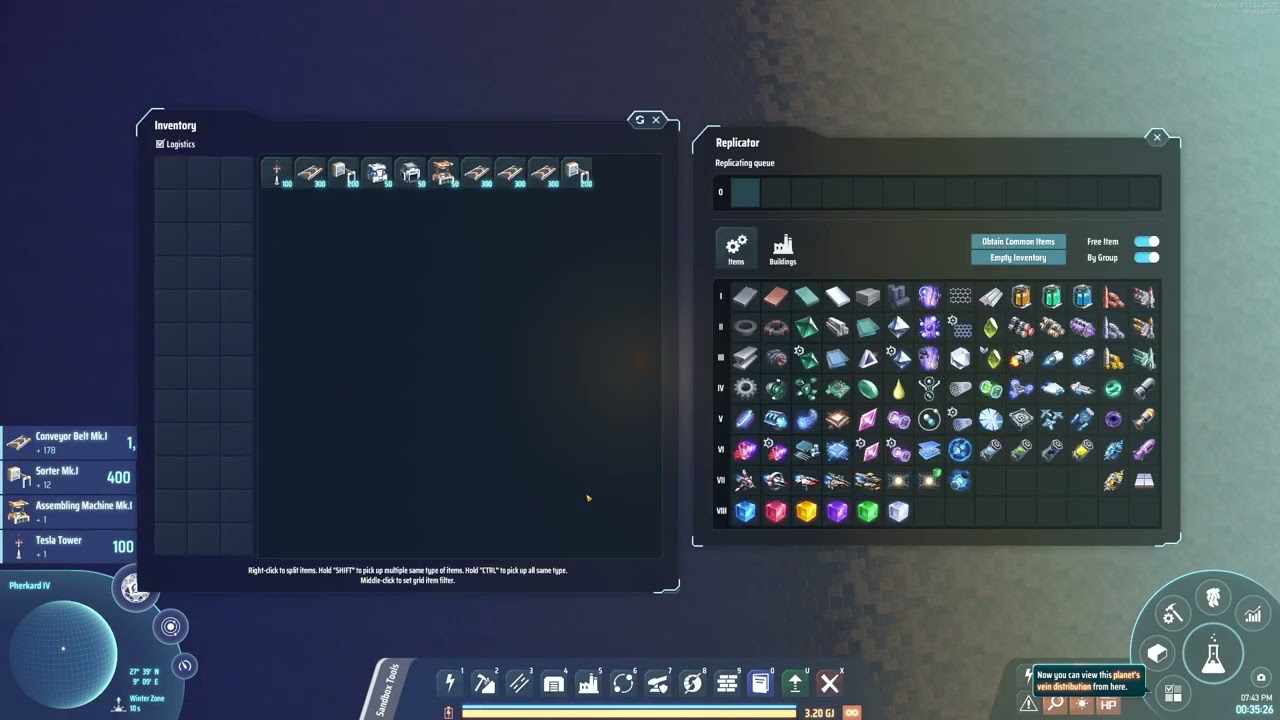Select the Foundation item in row VII
The image size is (1280, 720).
tap(1144, 480)
